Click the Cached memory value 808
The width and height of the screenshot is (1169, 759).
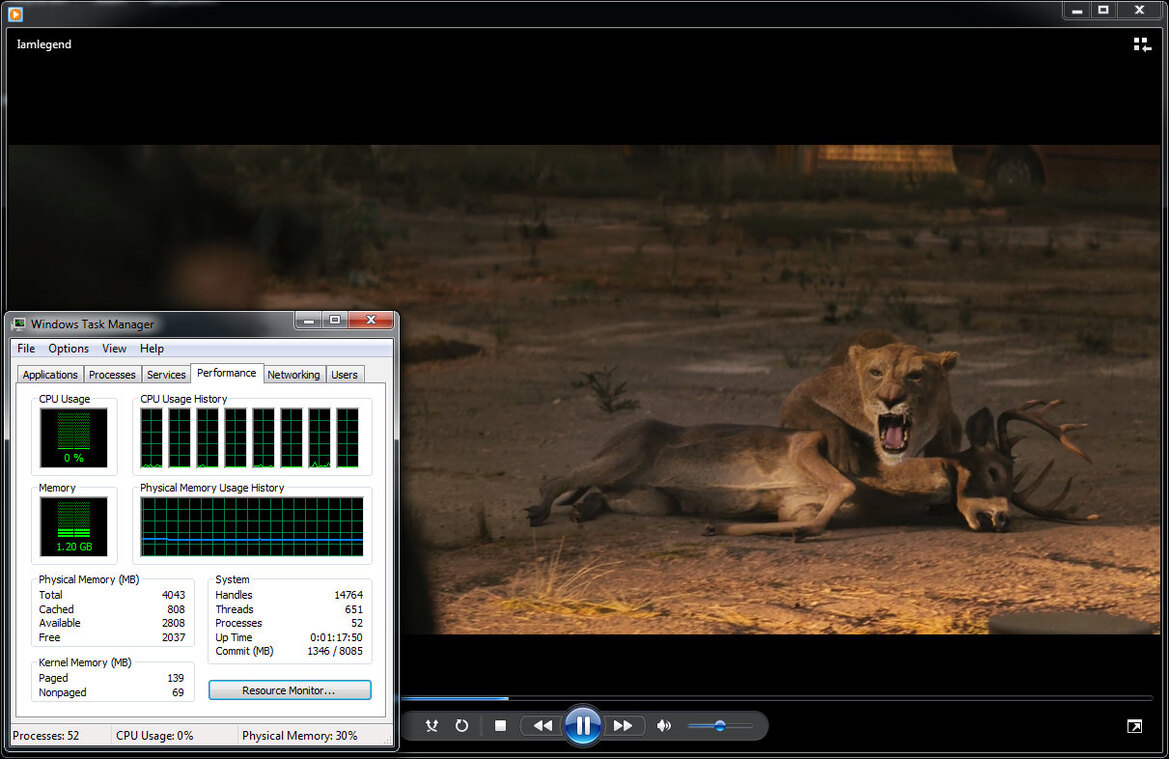176,609
